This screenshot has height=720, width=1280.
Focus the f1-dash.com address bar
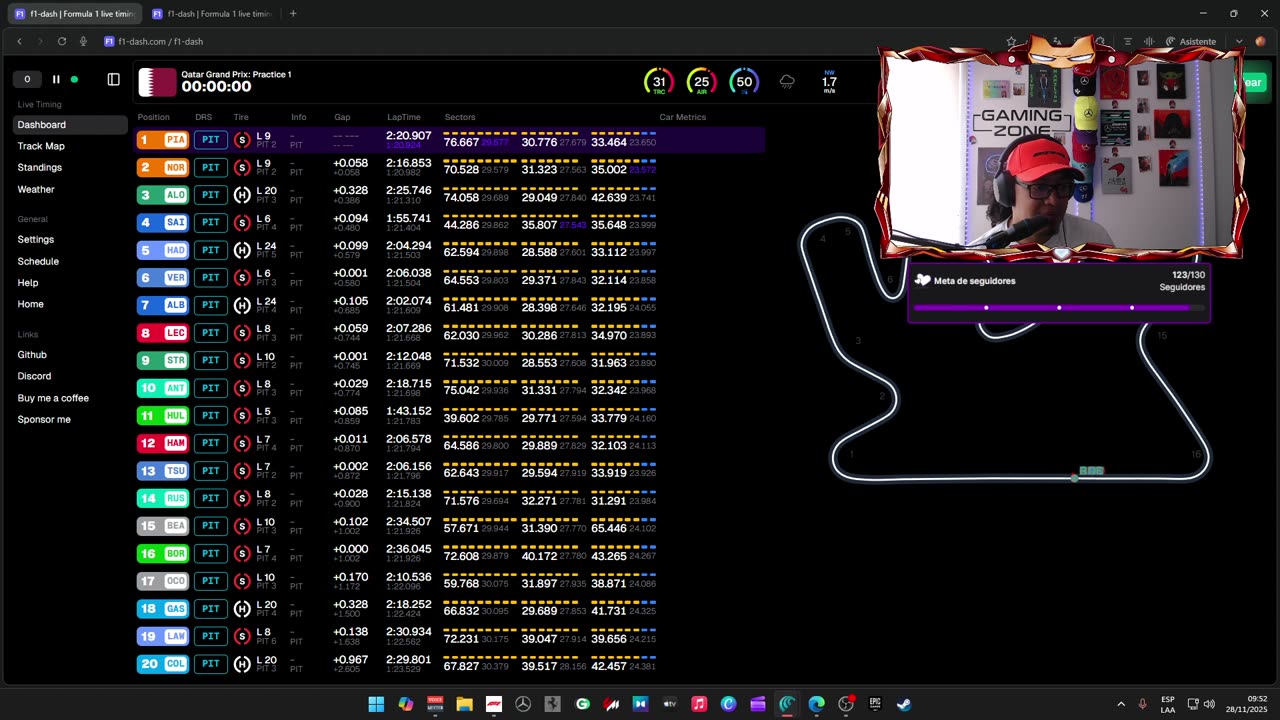point(160,42)
